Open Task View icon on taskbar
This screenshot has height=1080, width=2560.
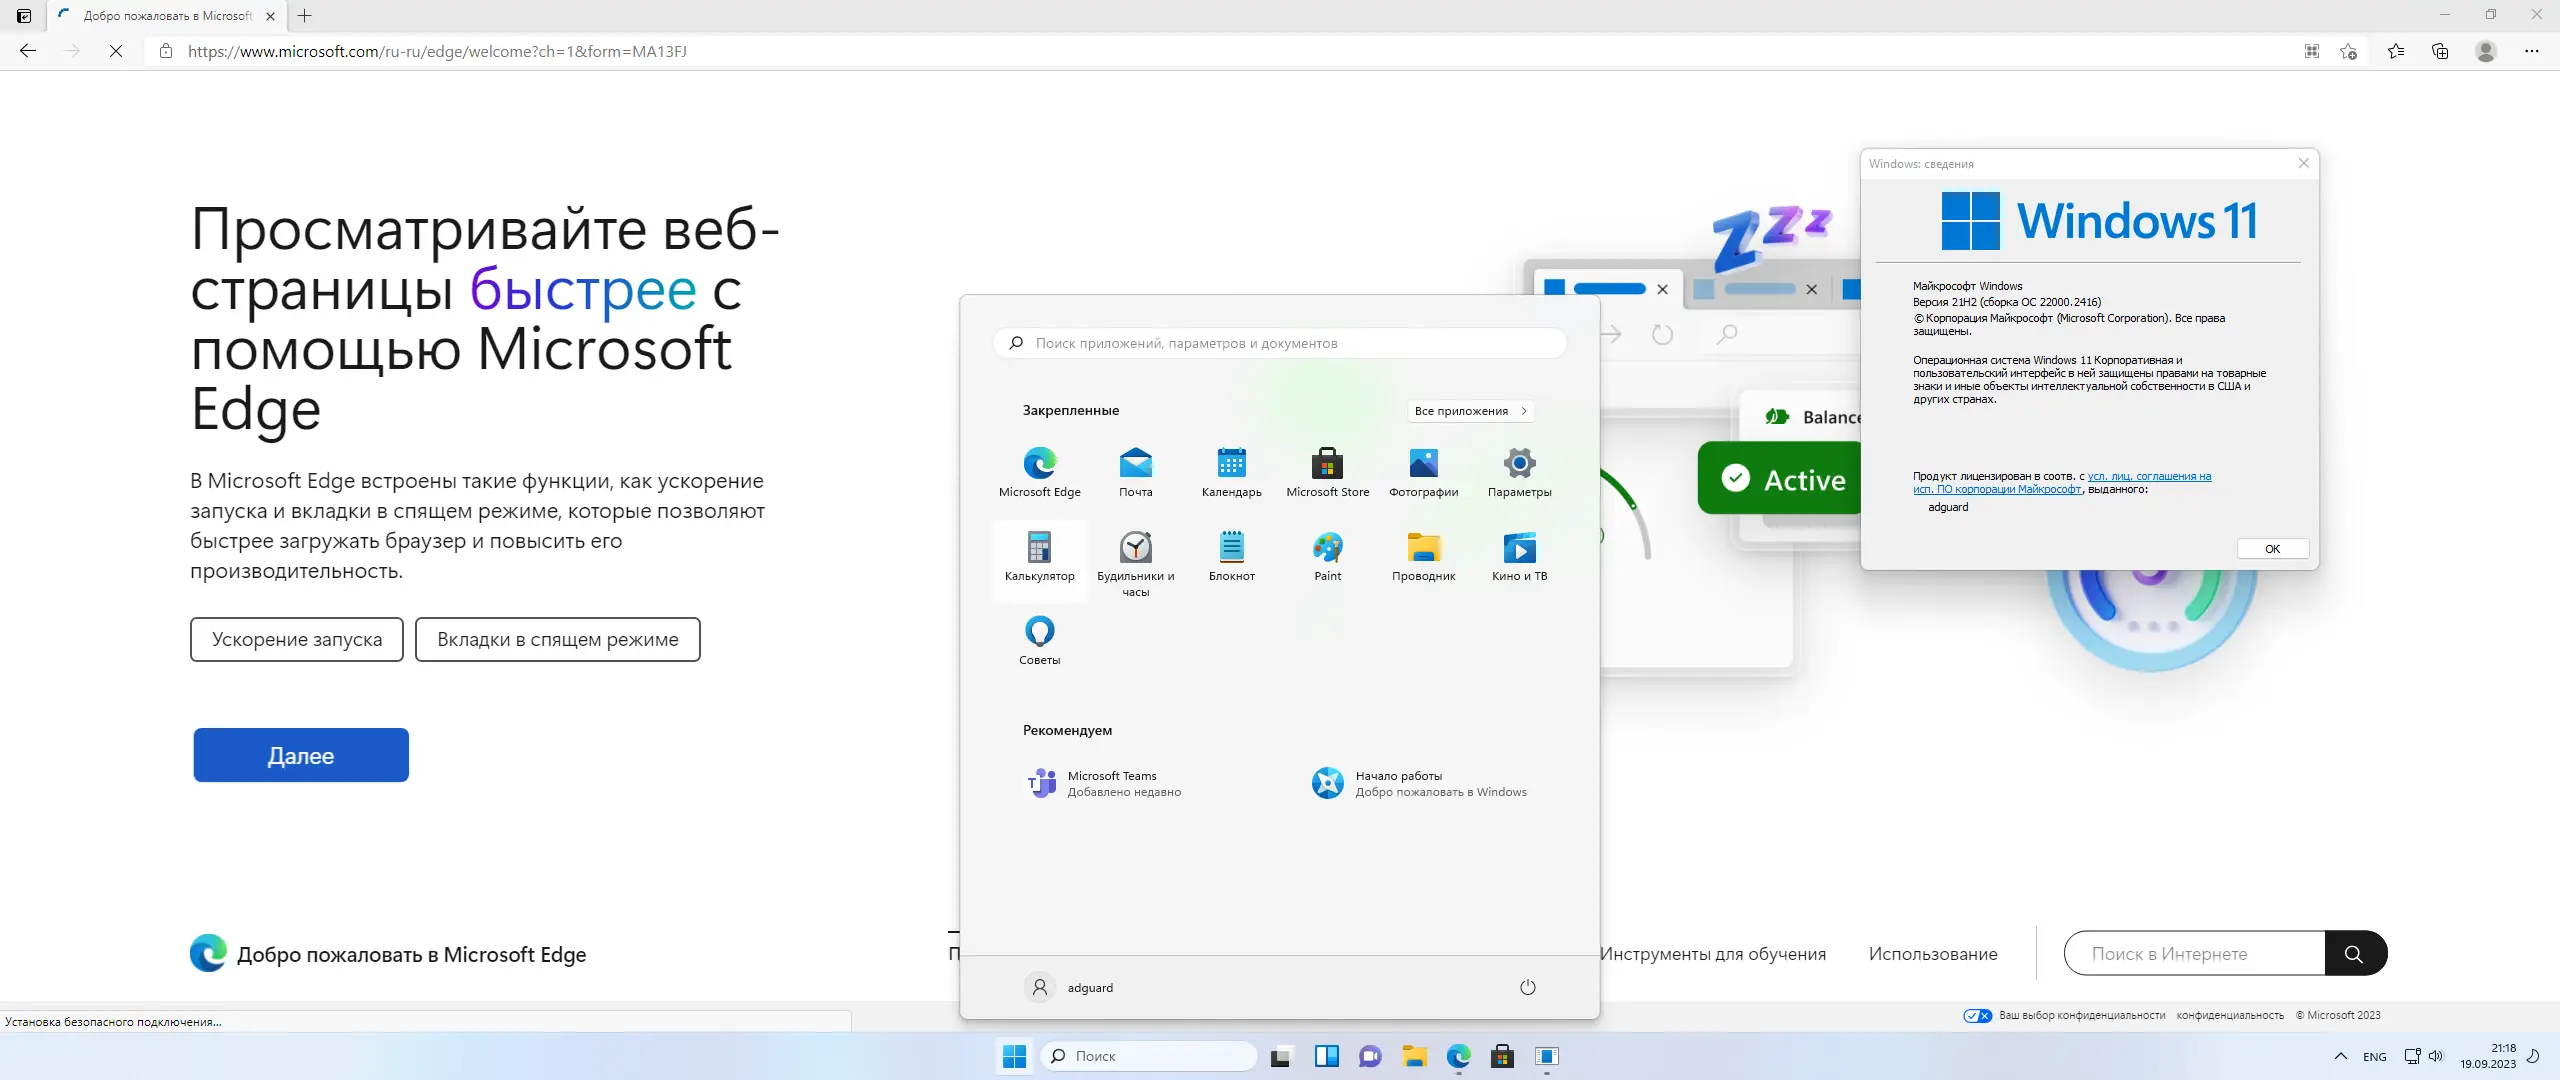(1281, 1057)
